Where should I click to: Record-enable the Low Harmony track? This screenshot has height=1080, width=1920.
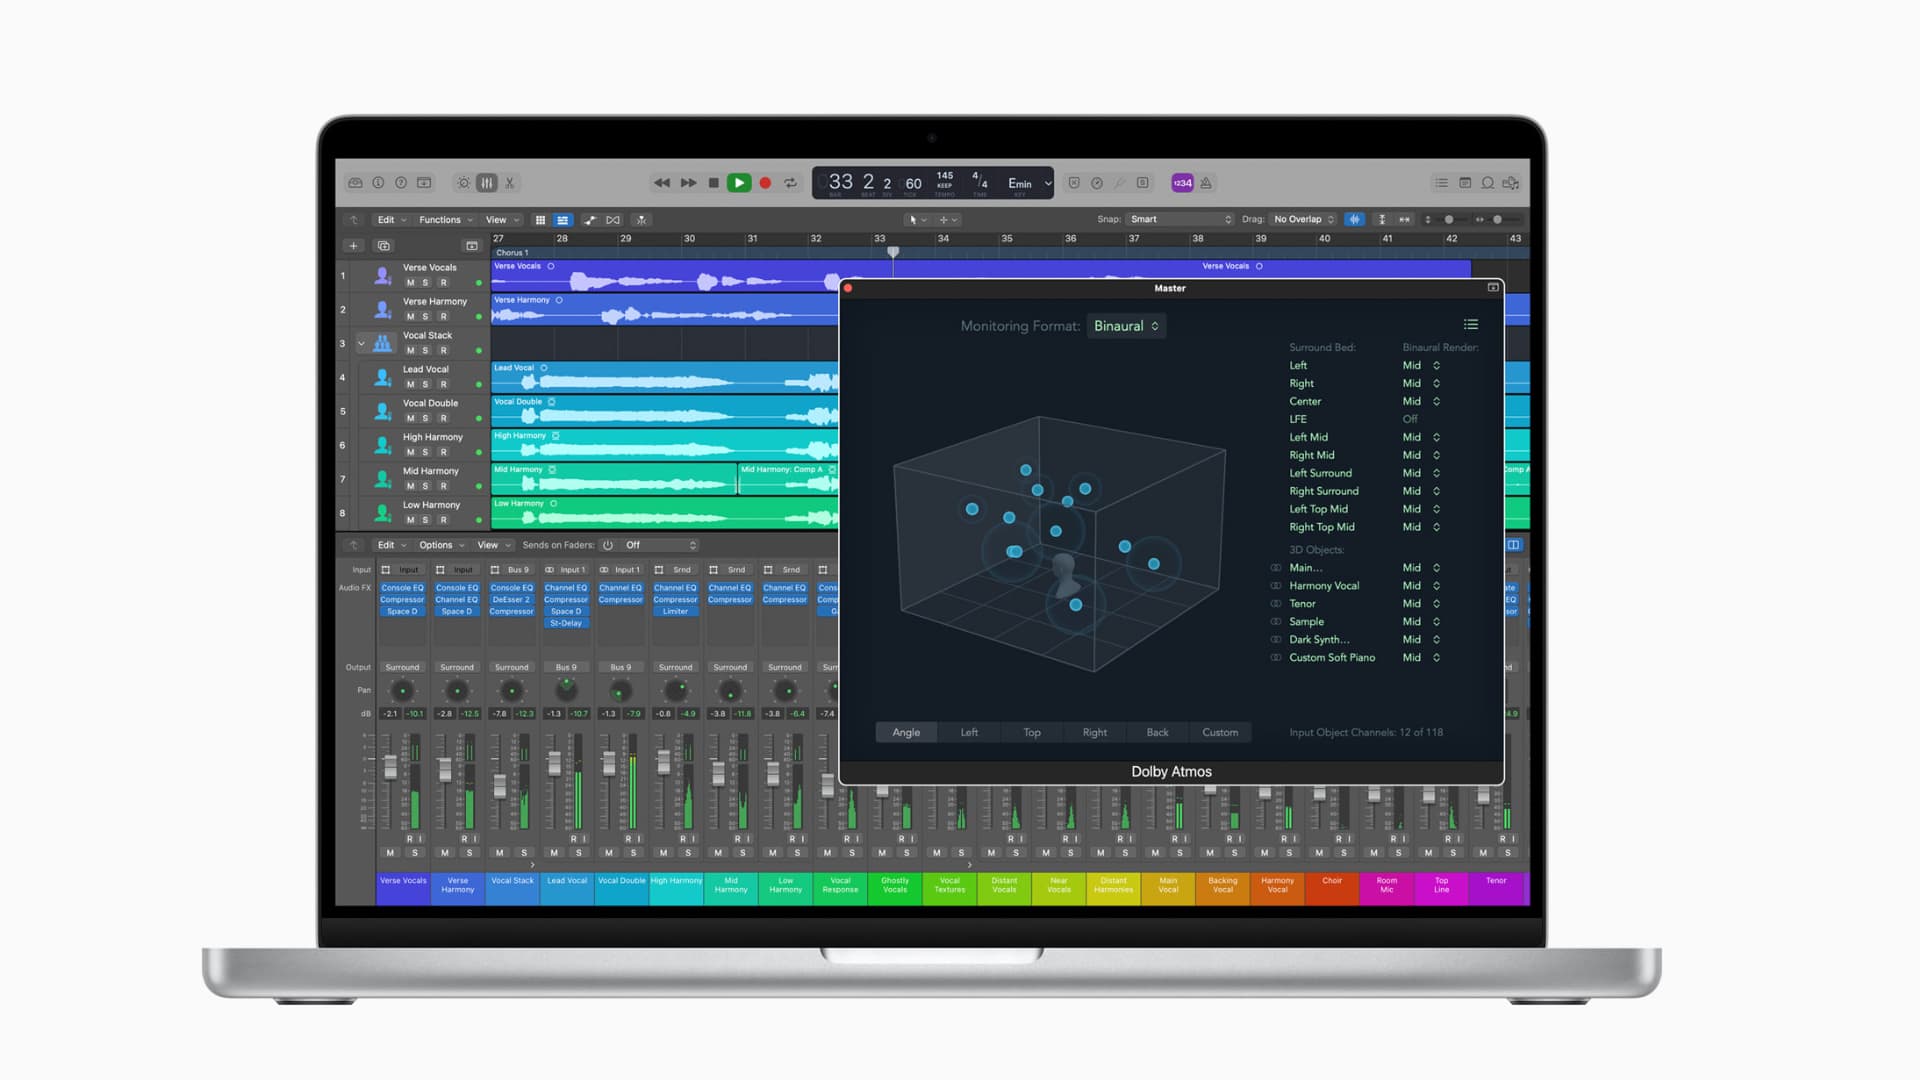[x=444, y=520]
